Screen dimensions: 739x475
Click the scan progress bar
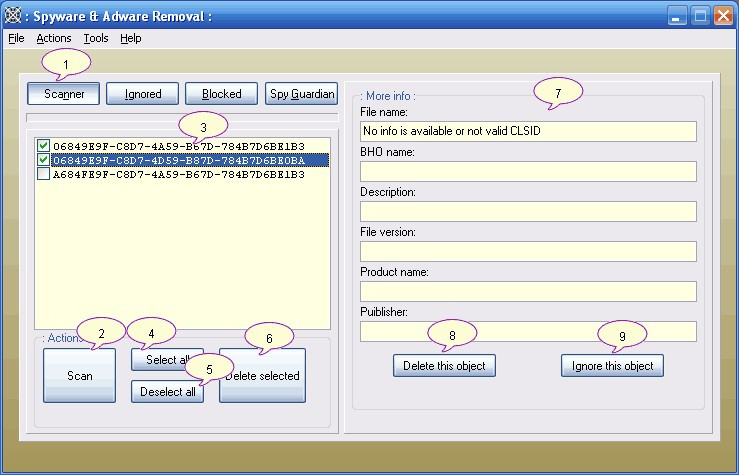click(182, 117)
